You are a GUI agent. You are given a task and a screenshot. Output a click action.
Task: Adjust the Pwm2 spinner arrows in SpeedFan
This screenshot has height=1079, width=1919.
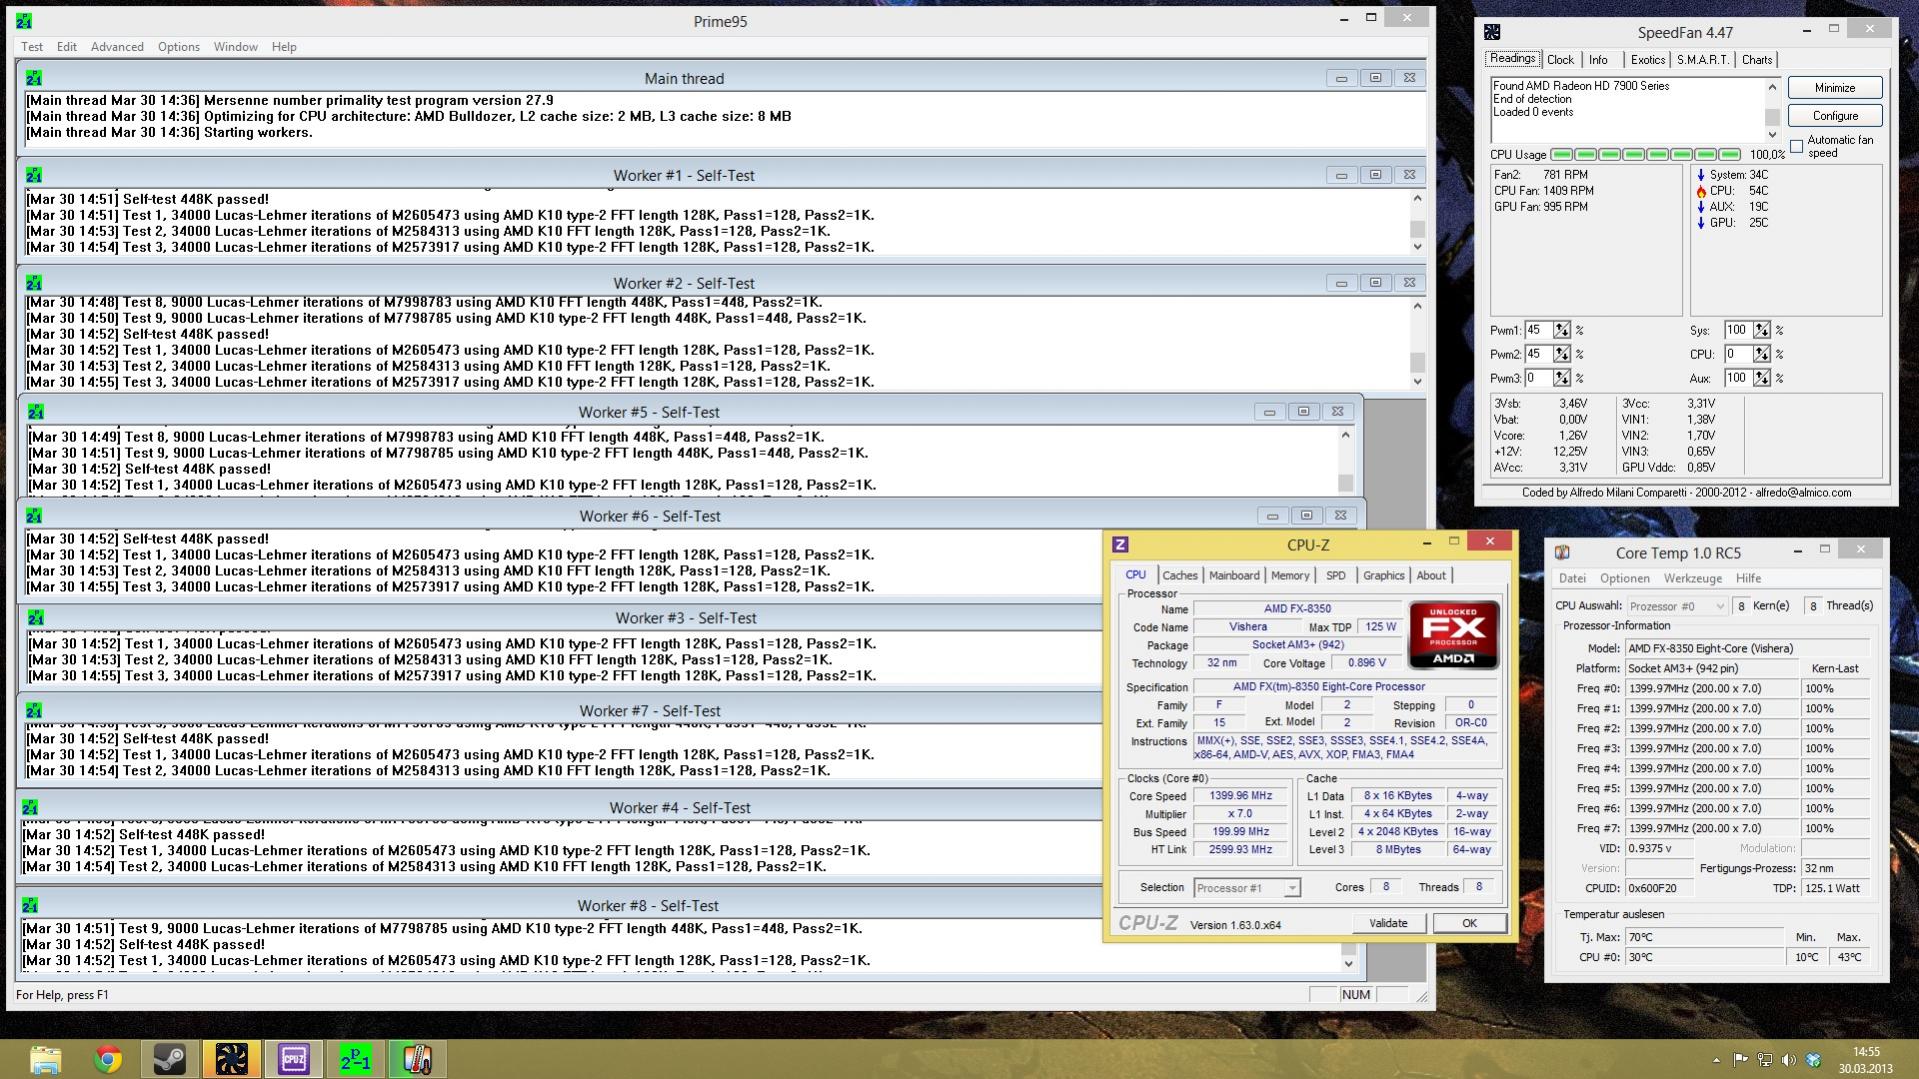pos(1562,355)
